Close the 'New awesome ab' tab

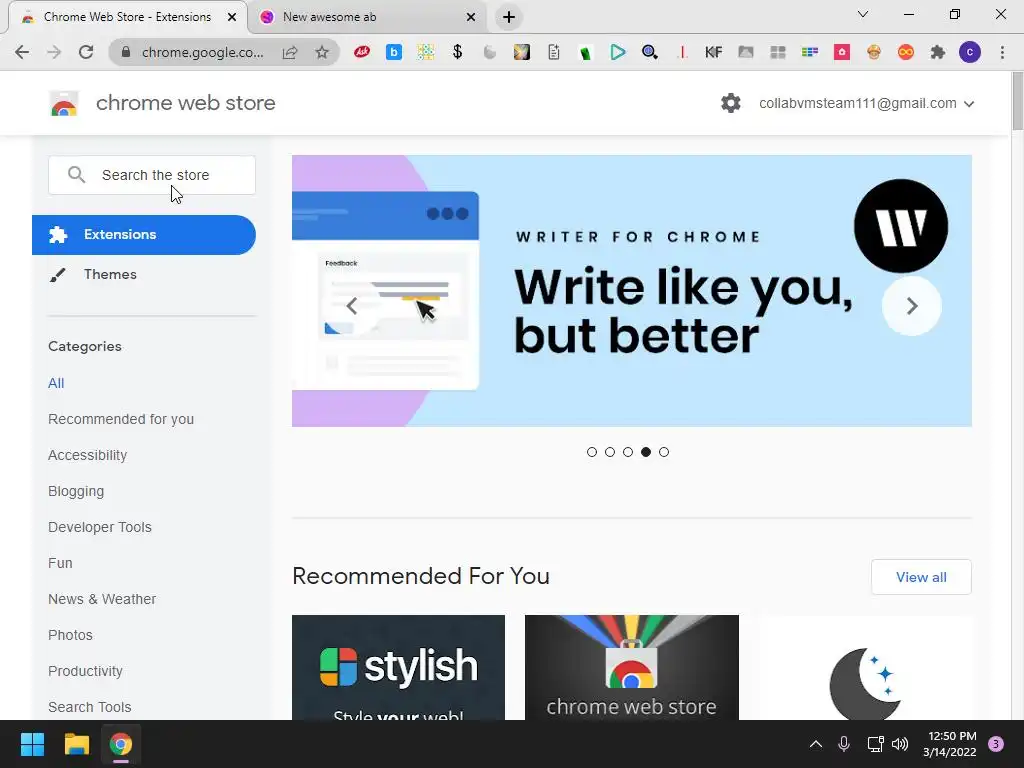click(x=471, y=17)
